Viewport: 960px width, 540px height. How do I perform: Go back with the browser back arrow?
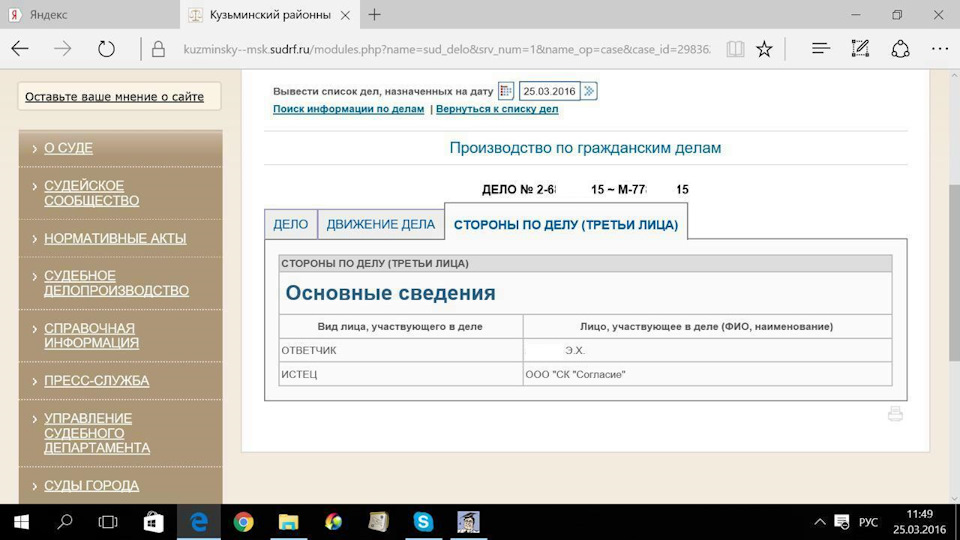tap(20, 49)
